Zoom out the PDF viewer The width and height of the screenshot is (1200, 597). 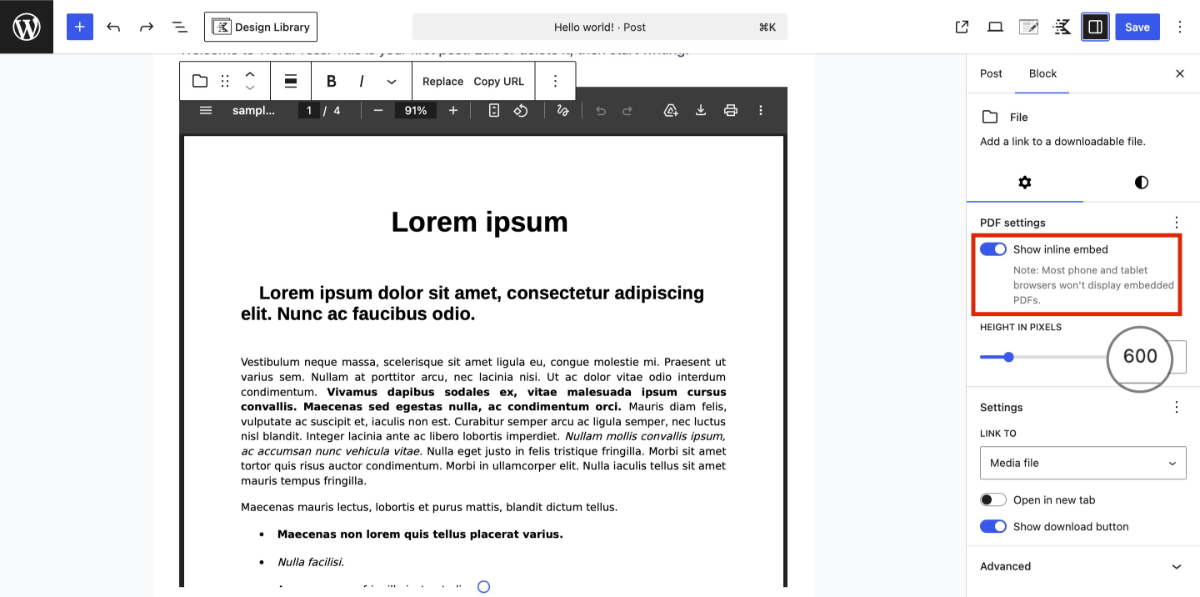(x=378, y=110)
